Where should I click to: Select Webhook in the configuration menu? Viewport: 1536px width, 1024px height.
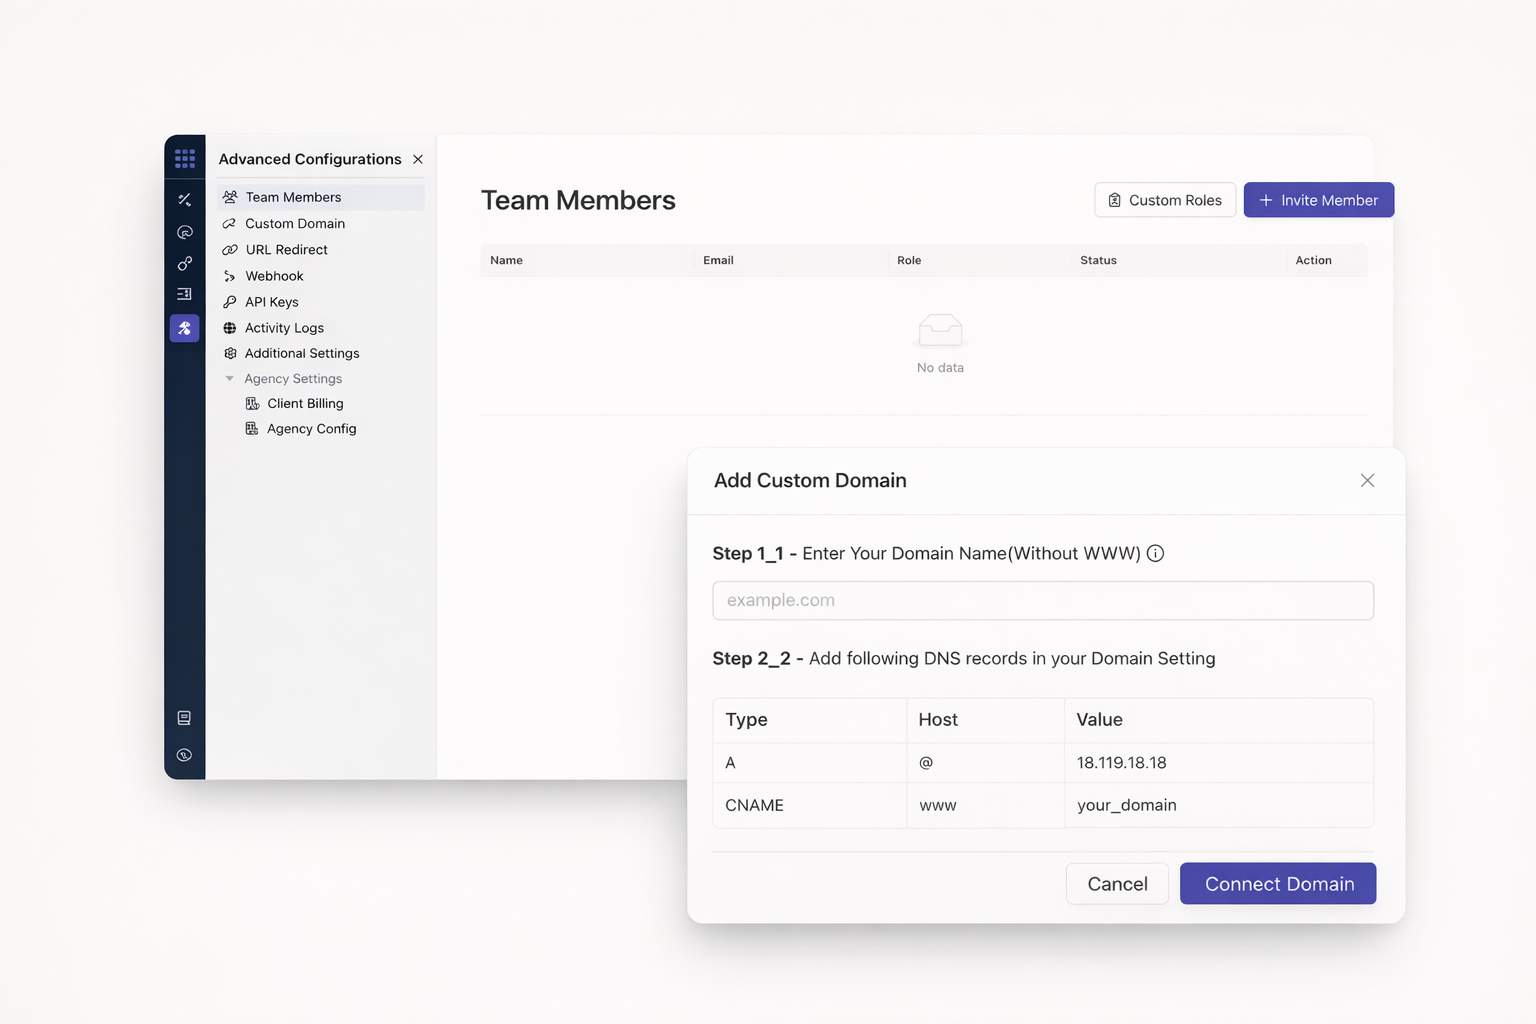click(x=274, y=276)
